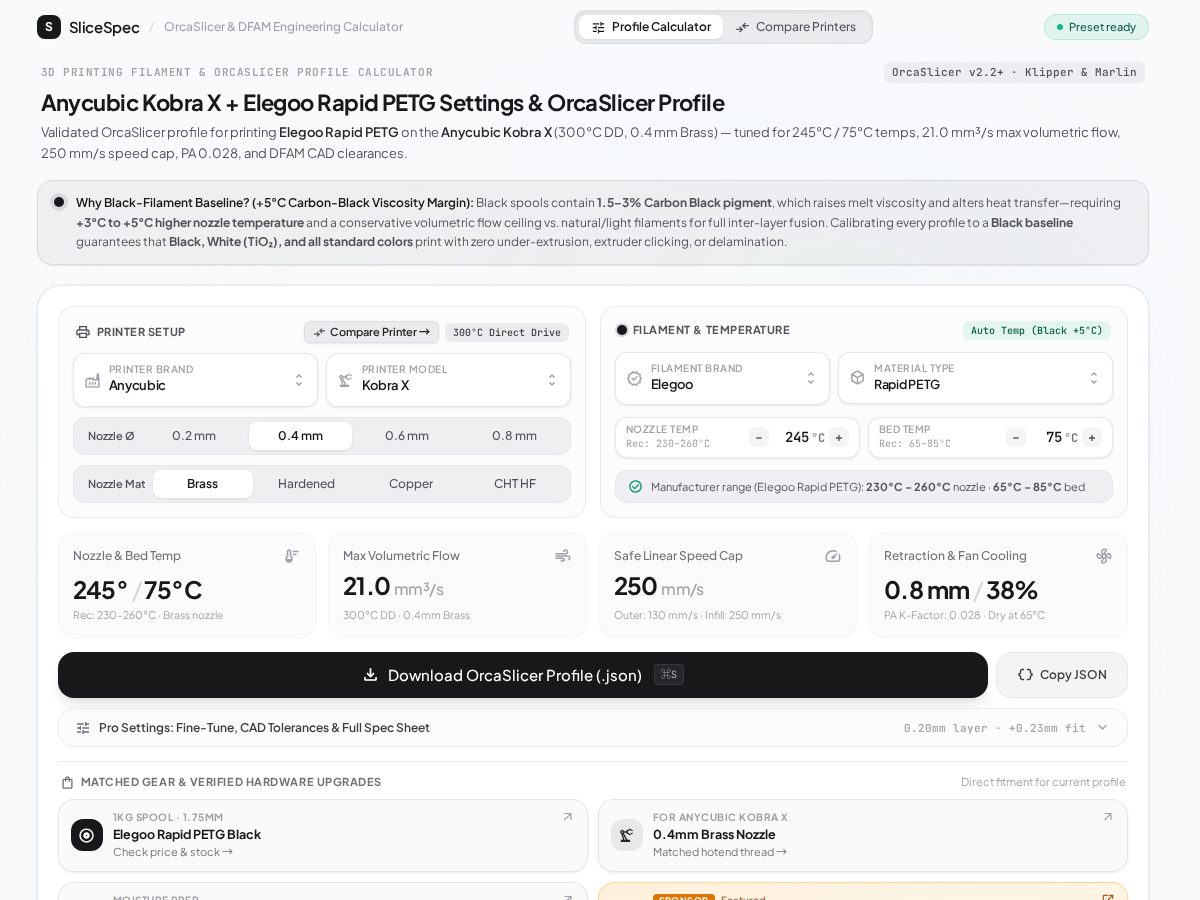The image size is (1200, 900).
Task: Select 0.8 mm nozzle diameter
Action: pyautogui.click(x=515, y=436)
